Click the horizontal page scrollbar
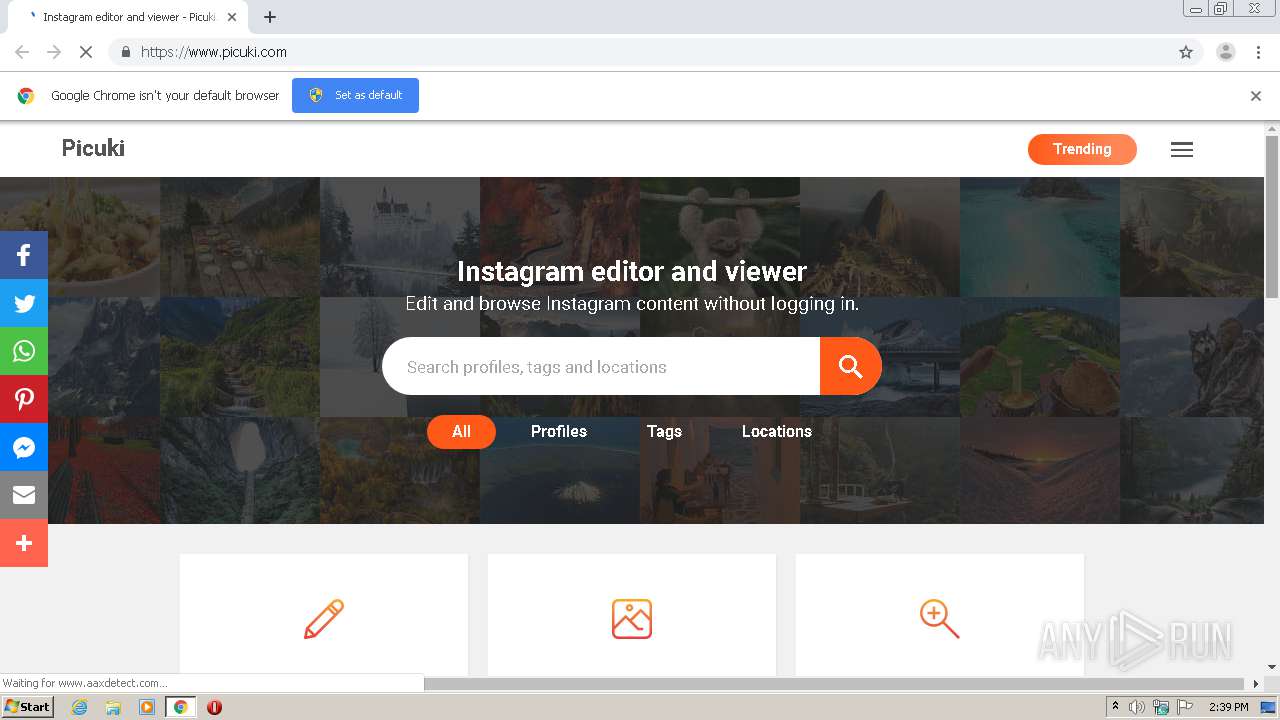1280x720 pixels. pos(835,684)
